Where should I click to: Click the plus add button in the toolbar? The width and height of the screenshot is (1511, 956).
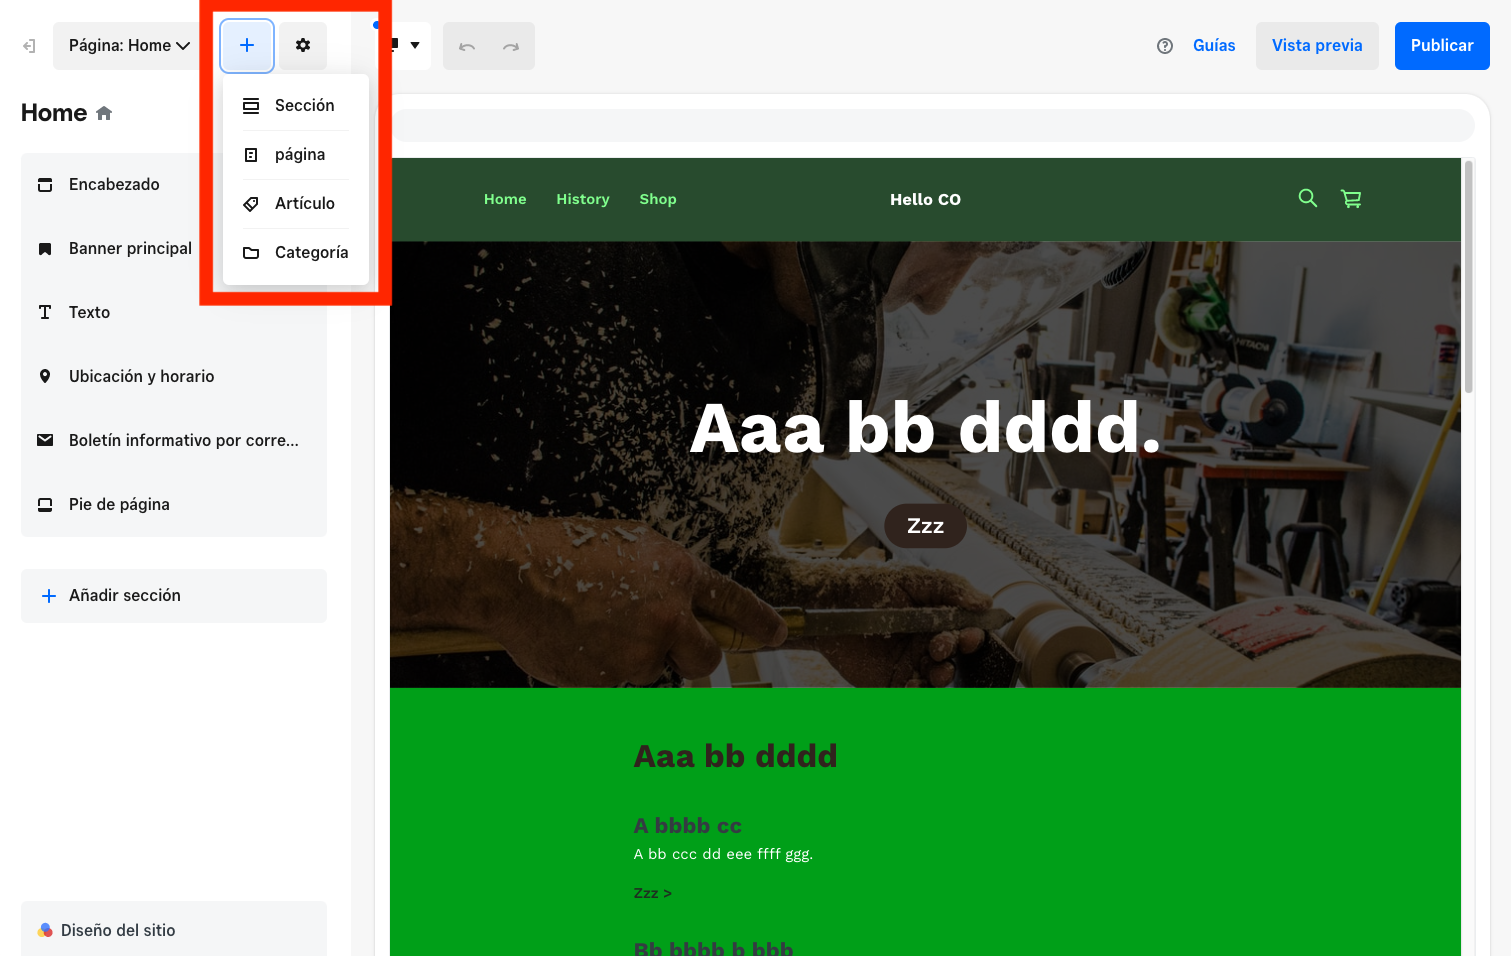247,46
